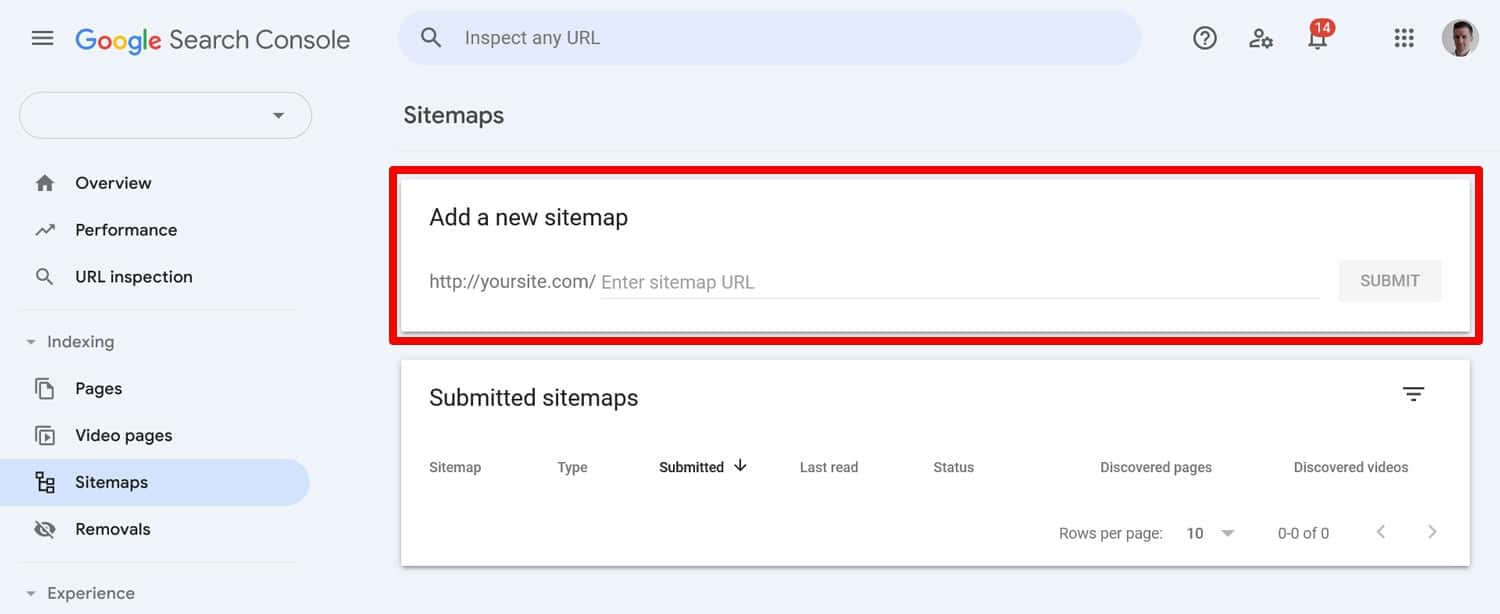Image resolution: width=1500 pixels, height=614 pixels.
Task: Click the Google Search Console logo
Action: tap(212, 39)
